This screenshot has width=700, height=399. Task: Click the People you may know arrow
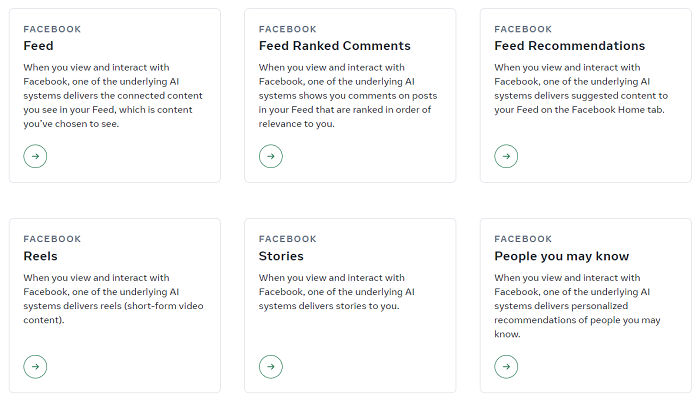coord(506,366)
